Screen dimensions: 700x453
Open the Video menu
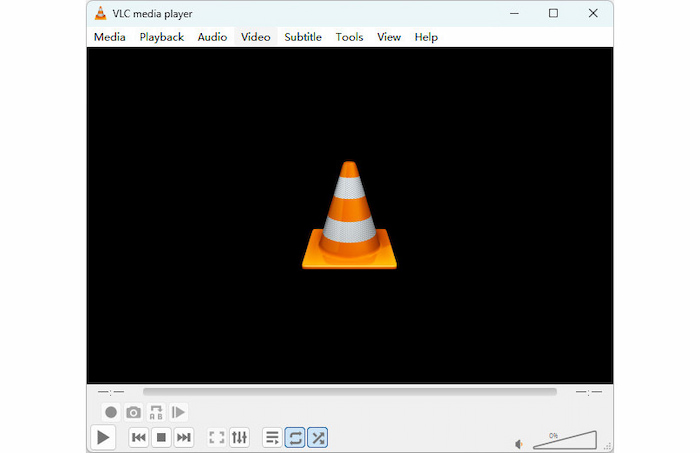[x=256, y=37]
